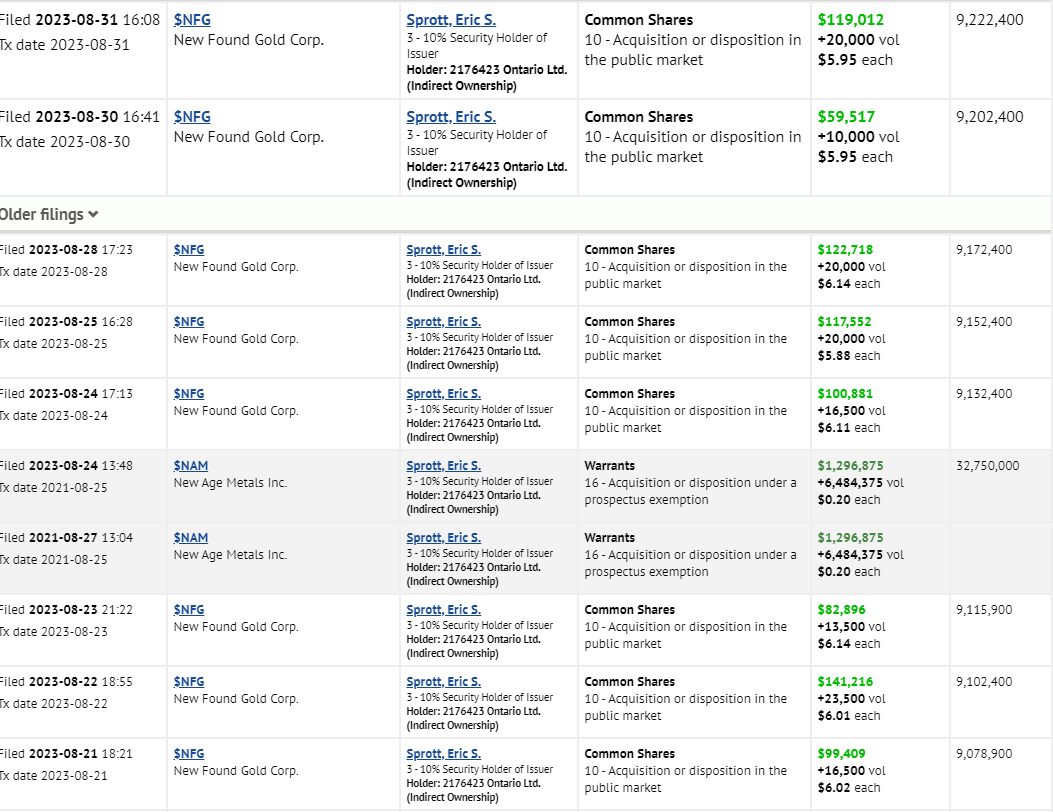Open $NFG link in 2023-08-24 17:13 filing row
The width and height of the screenshot is (1053, 812).
point(189,394)
